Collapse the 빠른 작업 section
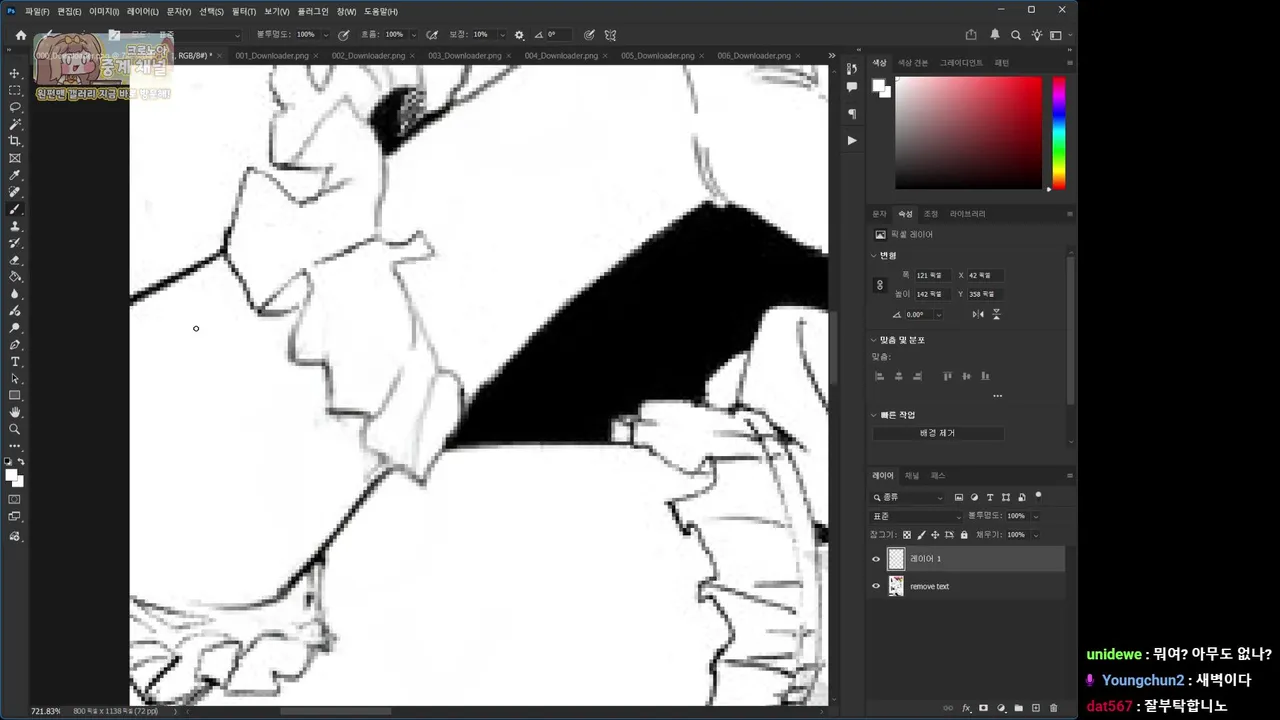The height and width of the screenshot is (720, 1280). point(873,415)
